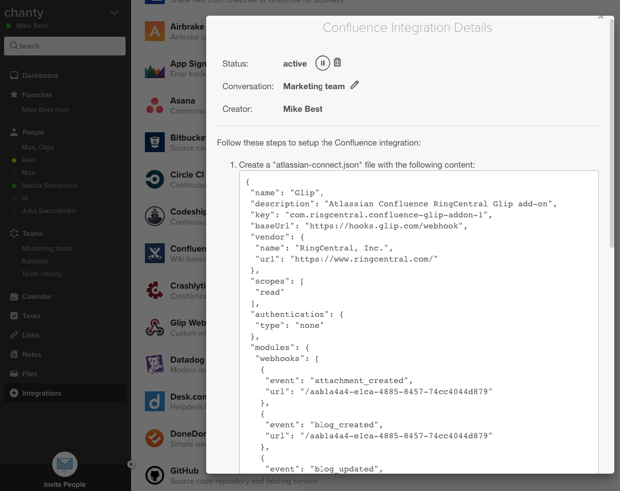Click the Confluence integration icon
This screenshot has height=491, width=620.
click(155, 253)
